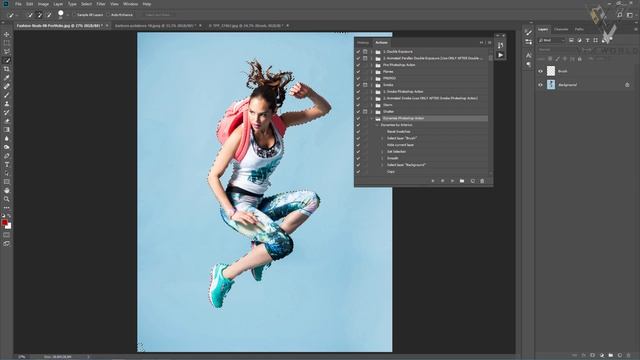Click Add to selection mode icon
This screenshot has height=360, width=640.
pos(40,15)
